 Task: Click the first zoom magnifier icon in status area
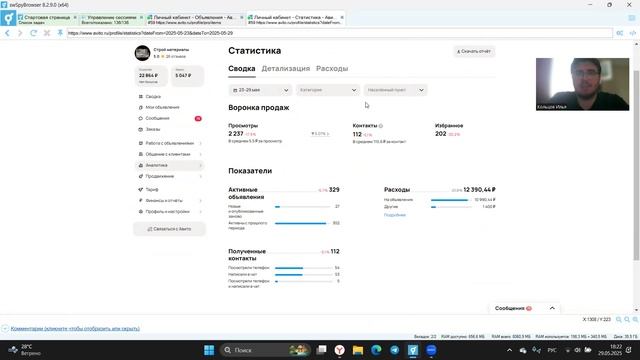[619, 320]
